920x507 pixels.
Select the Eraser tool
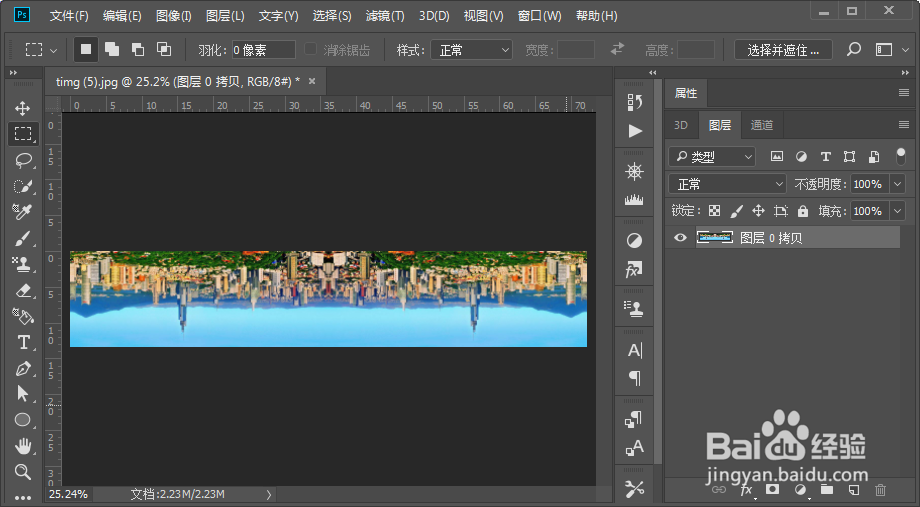[x=22, y=290]
